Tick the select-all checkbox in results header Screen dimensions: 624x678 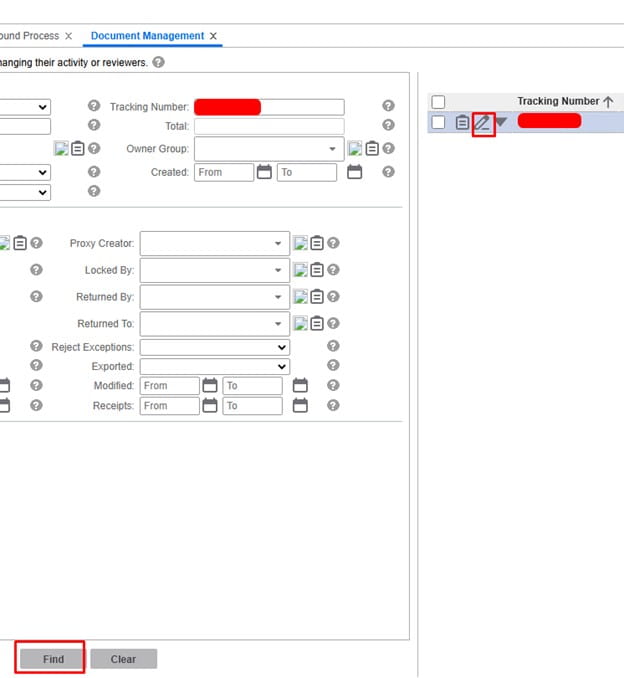[x=438, y=102]
